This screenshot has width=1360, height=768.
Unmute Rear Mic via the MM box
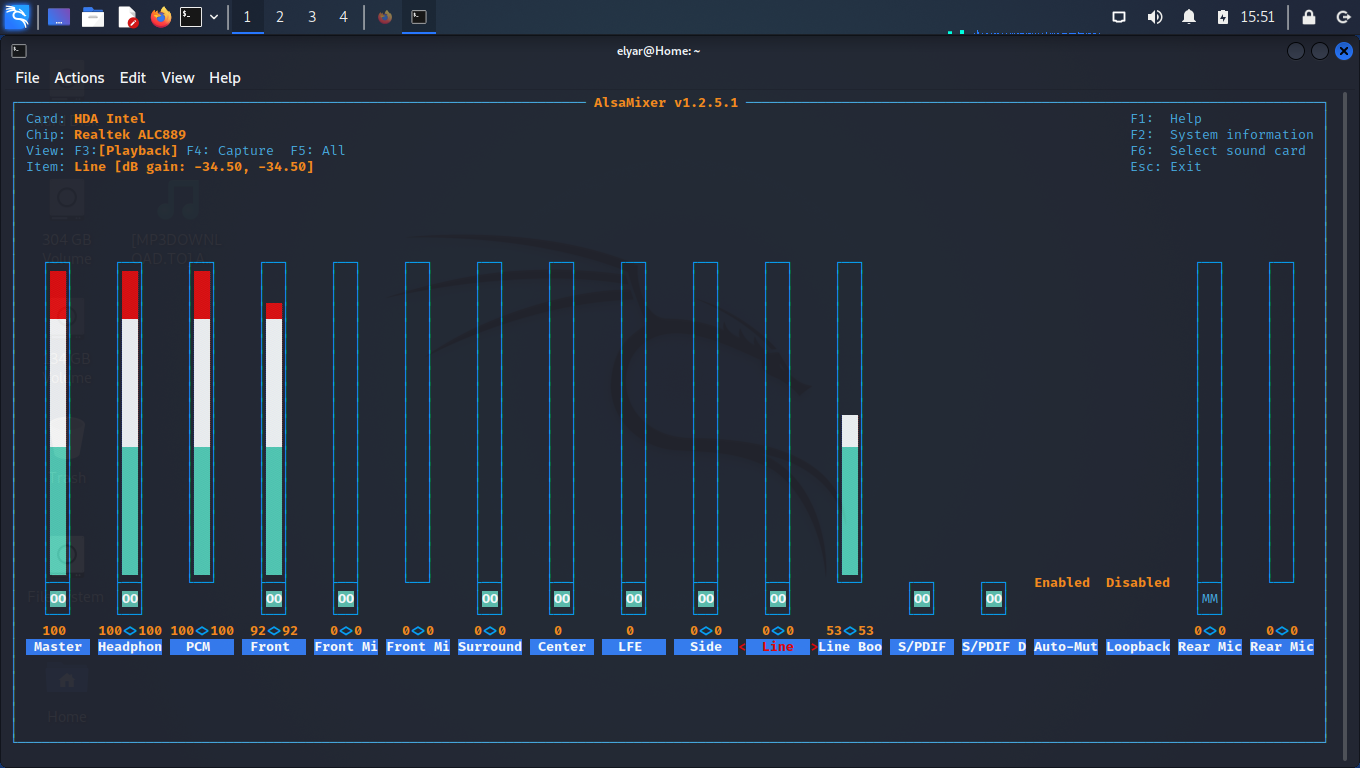pos(1210,598)
